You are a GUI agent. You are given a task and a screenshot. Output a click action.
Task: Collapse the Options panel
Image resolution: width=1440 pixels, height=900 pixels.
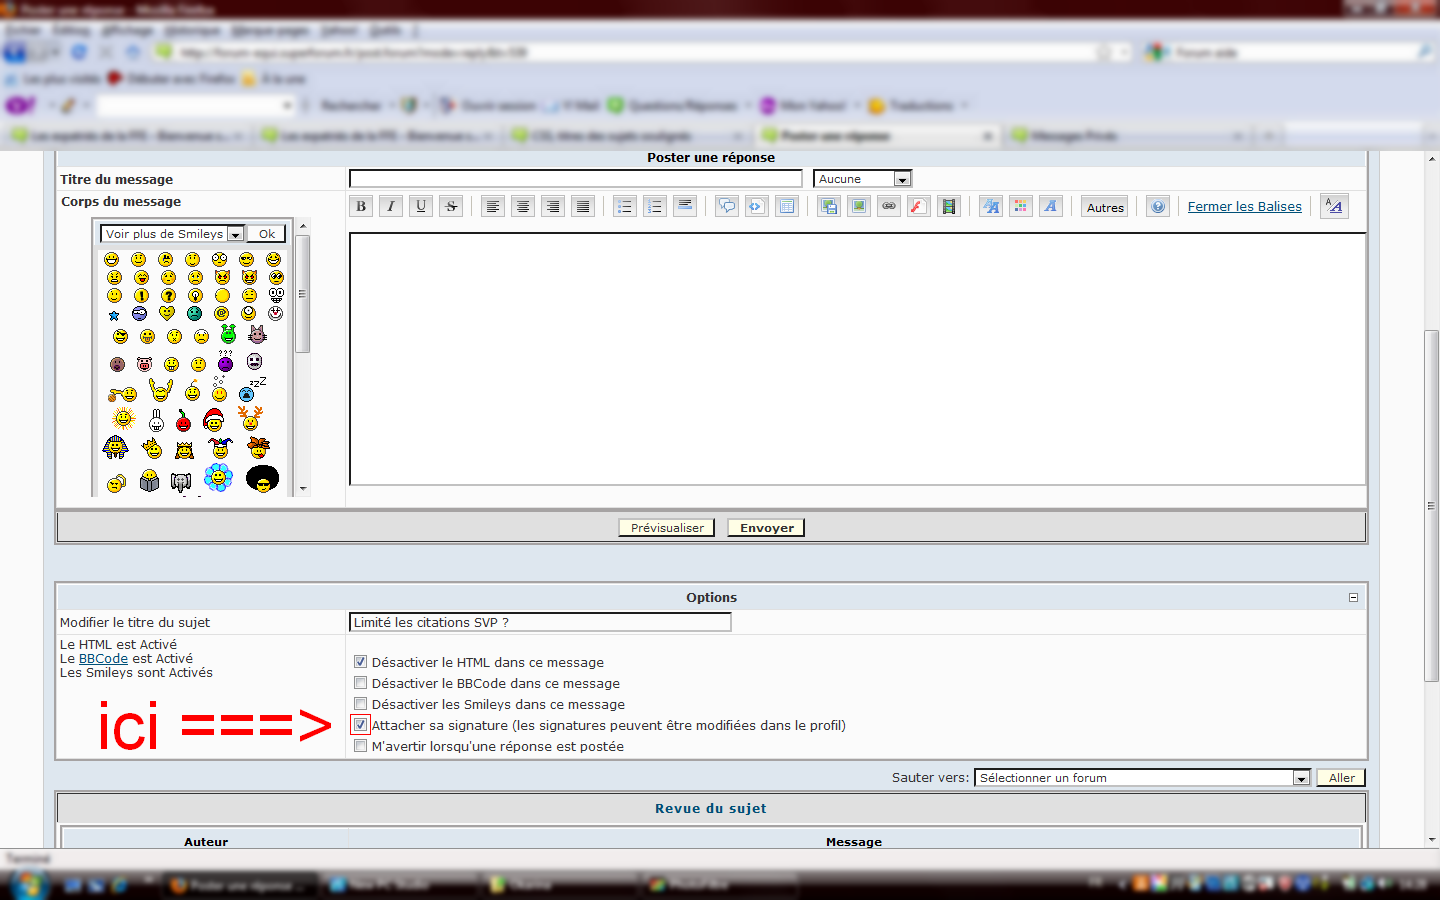coord(1353,597)
